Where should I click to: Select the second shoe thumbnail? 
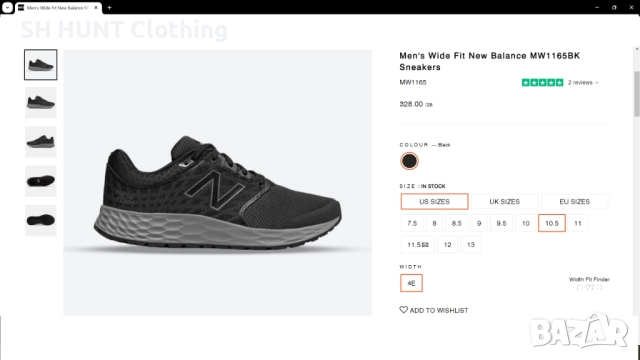pyautogui.click(x=41, y=103)
